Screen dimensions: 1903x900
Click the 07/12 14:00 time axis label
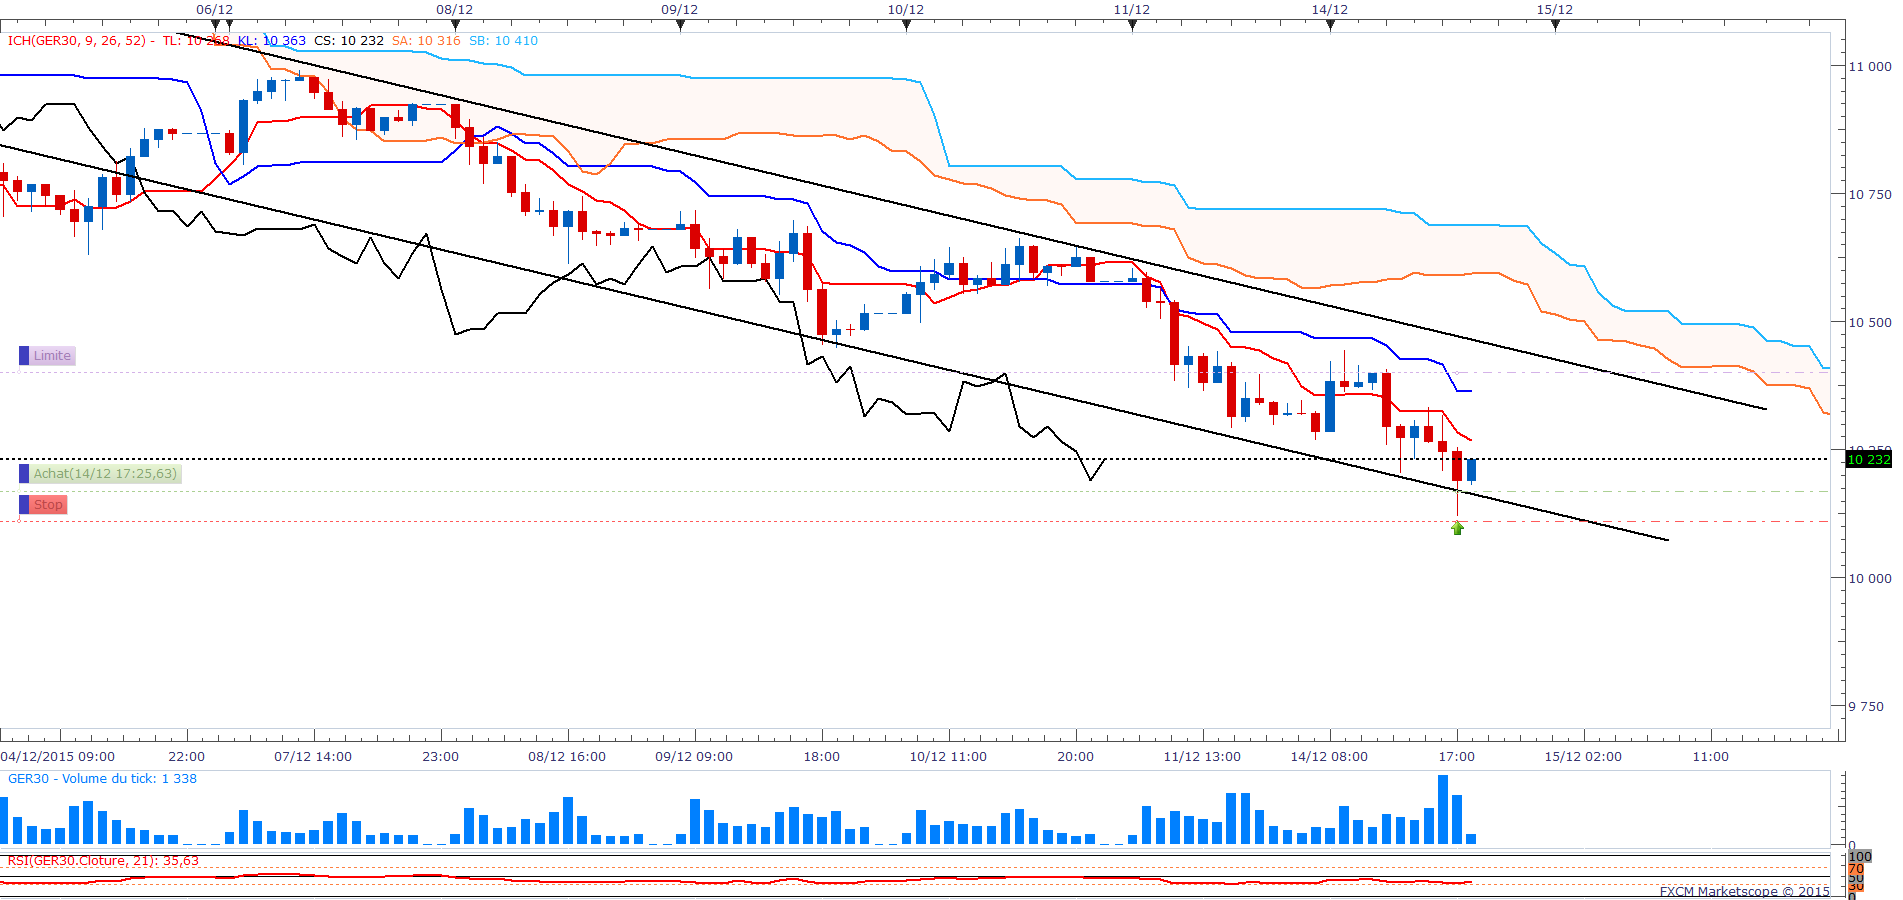pyautogui.click(x=313, y=757)
